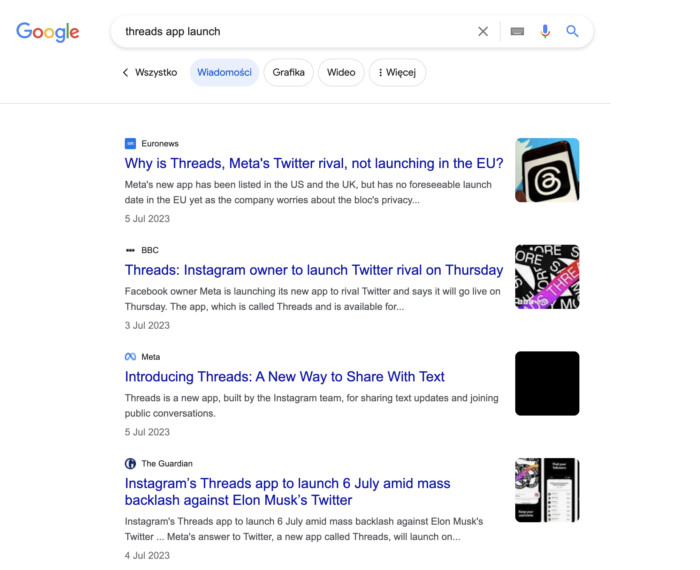Open the Euronews Threads logo thumbnail
The height and width of the screenshot is (570, 700).
pos(547,170)
